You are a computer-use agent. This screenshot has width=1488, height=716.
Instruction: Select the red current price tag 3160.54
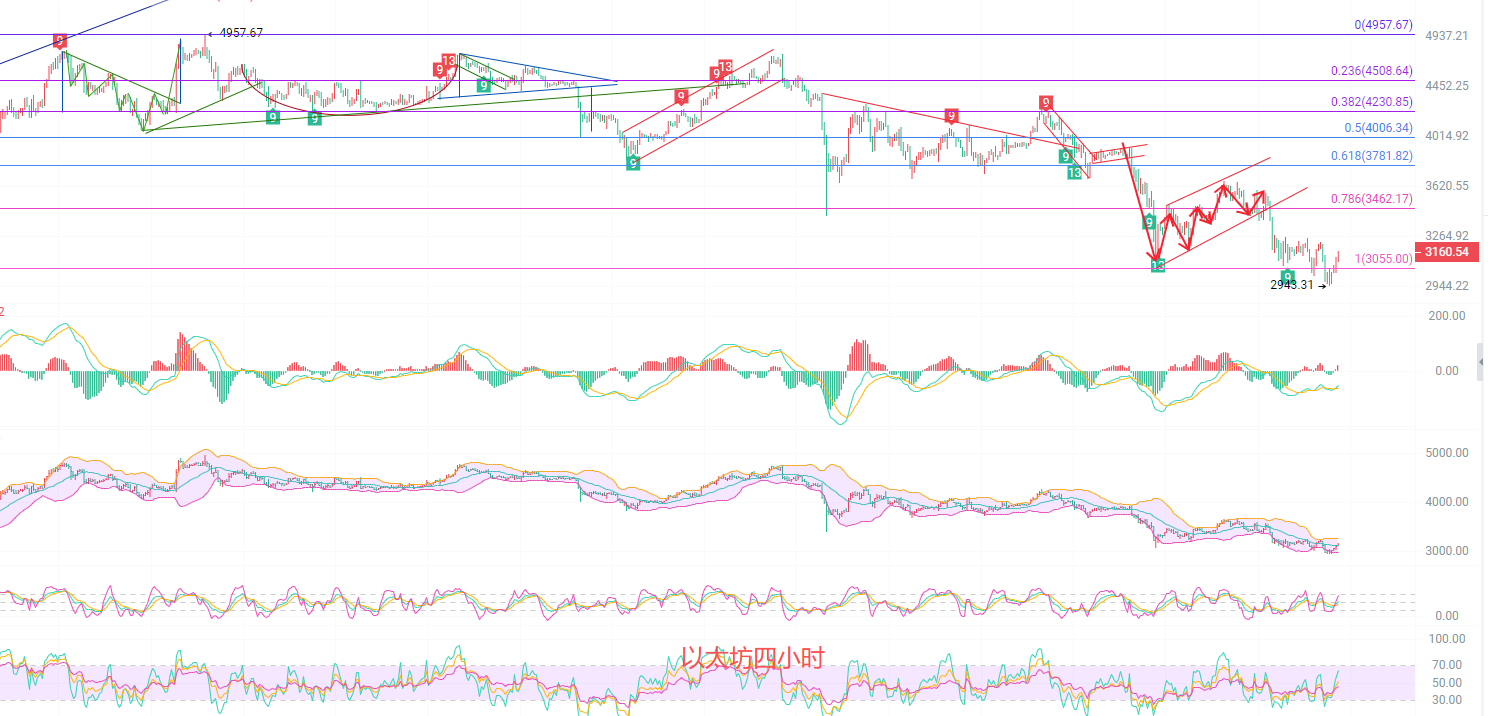pos(1445,252)
